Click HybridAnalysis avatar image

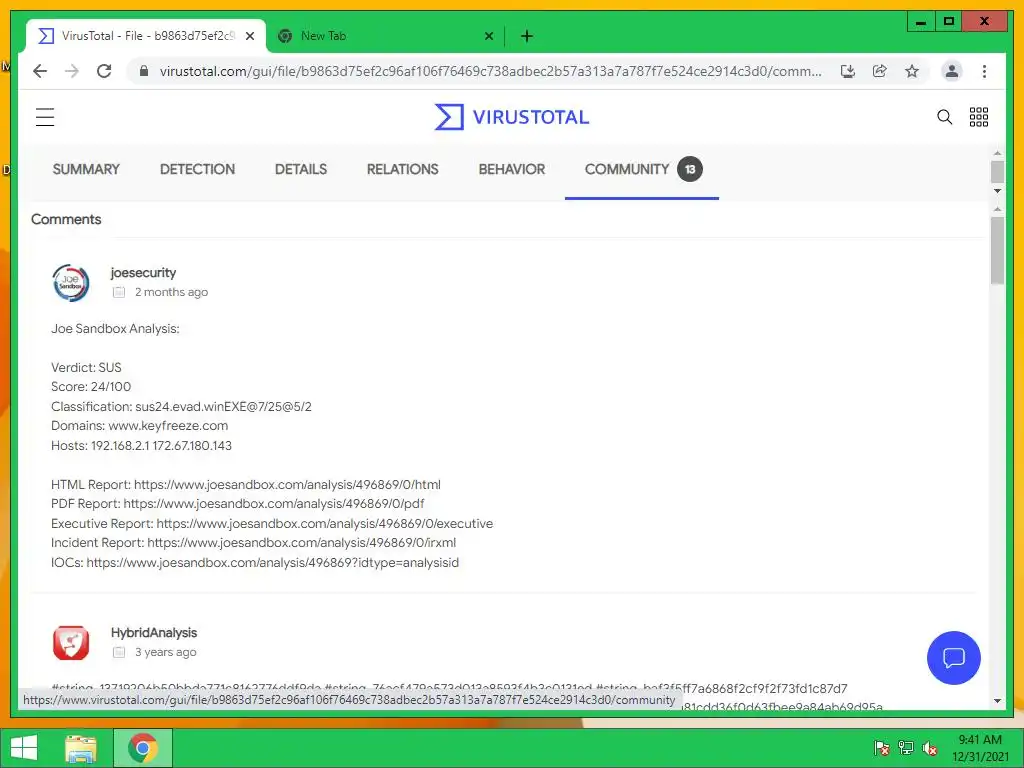coord(71,643)
